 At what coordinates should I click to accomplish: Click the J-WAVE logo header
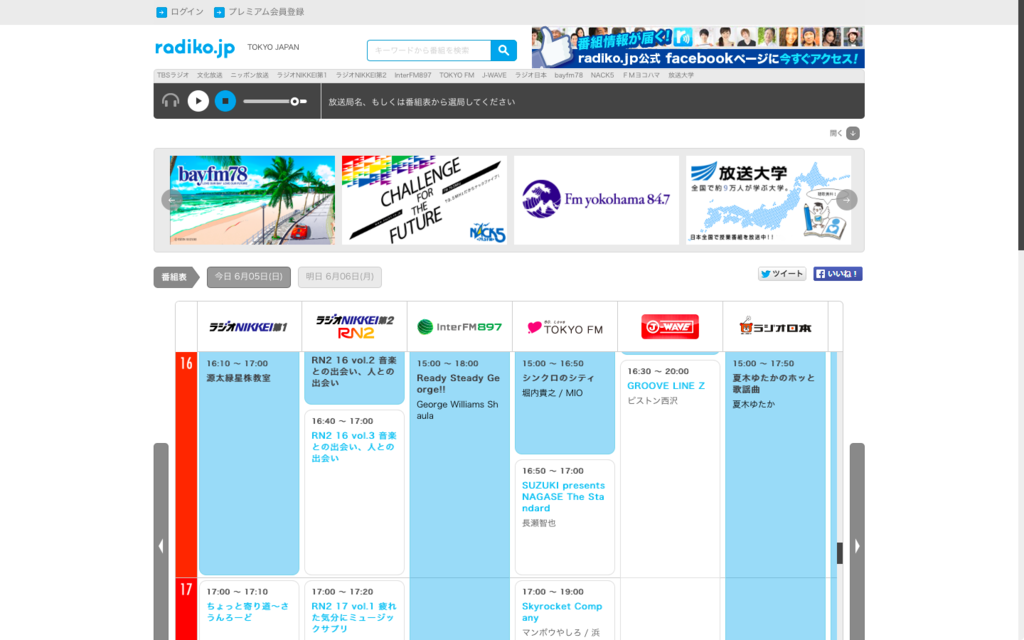point(670,327)
